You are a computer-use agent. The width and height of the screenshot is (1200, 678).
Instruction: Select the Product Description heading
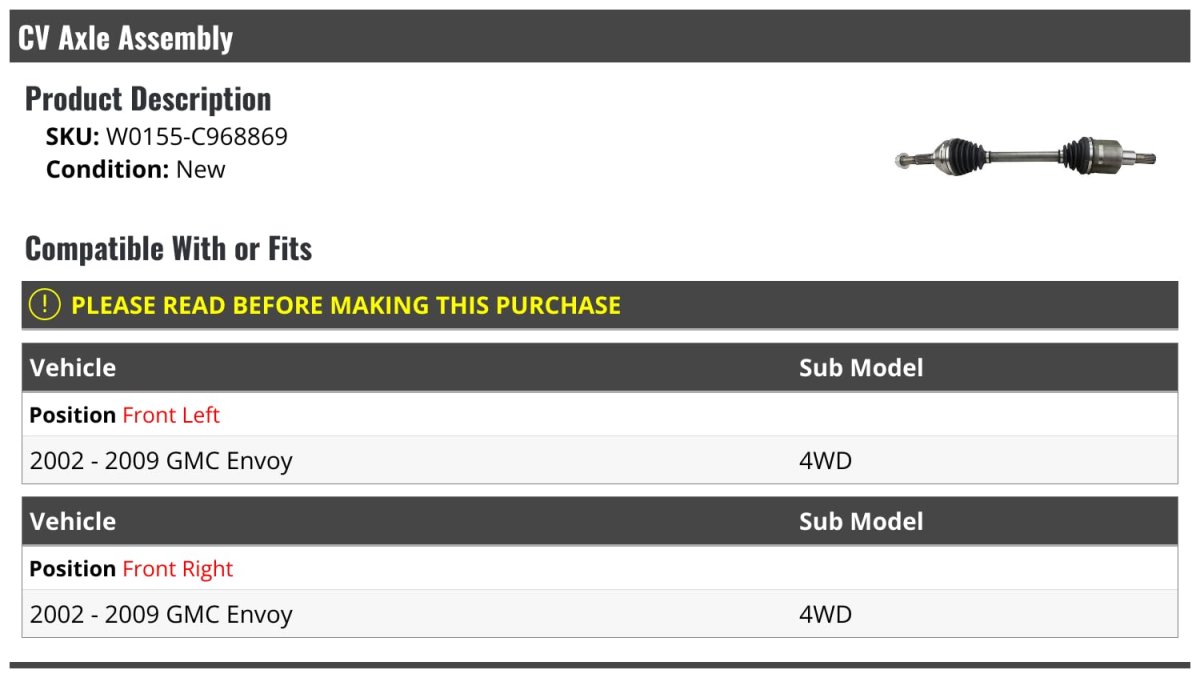(x=148, y=98)
